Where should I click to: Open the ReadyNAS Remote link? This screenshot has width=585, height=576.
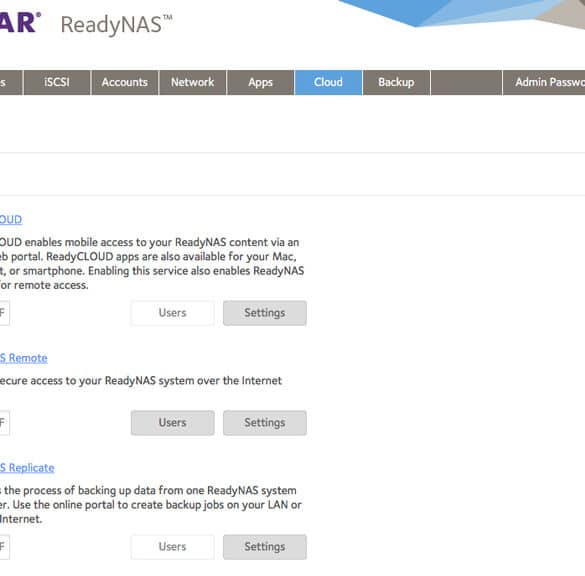pyautogui.click(x=24, y=358)
